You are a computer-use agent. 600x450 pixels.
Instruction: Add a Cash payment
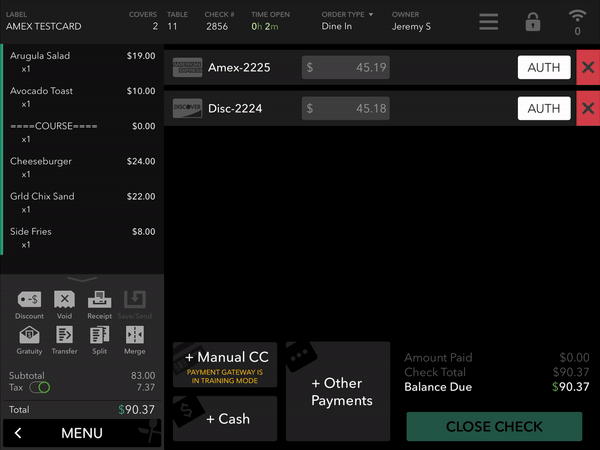225,419
